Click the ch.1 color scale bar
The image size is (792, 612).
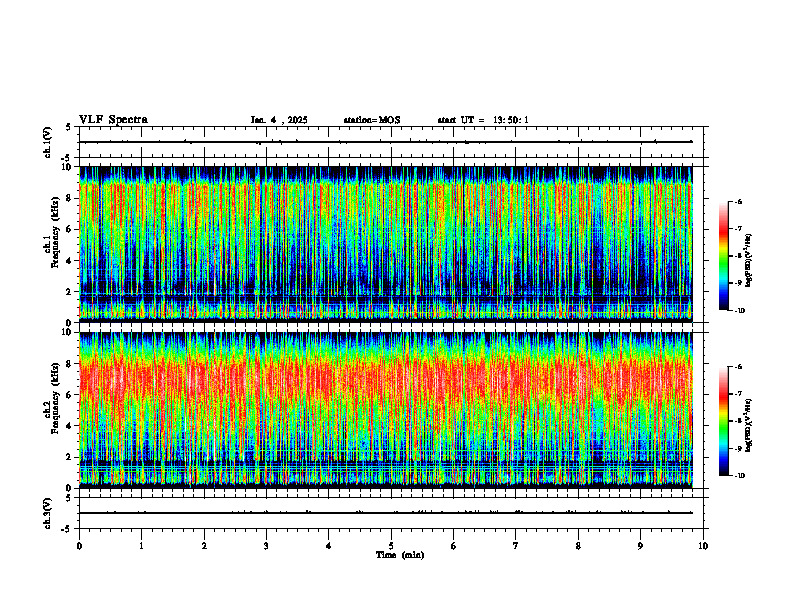pyautogui.click(x=724, y=256)
